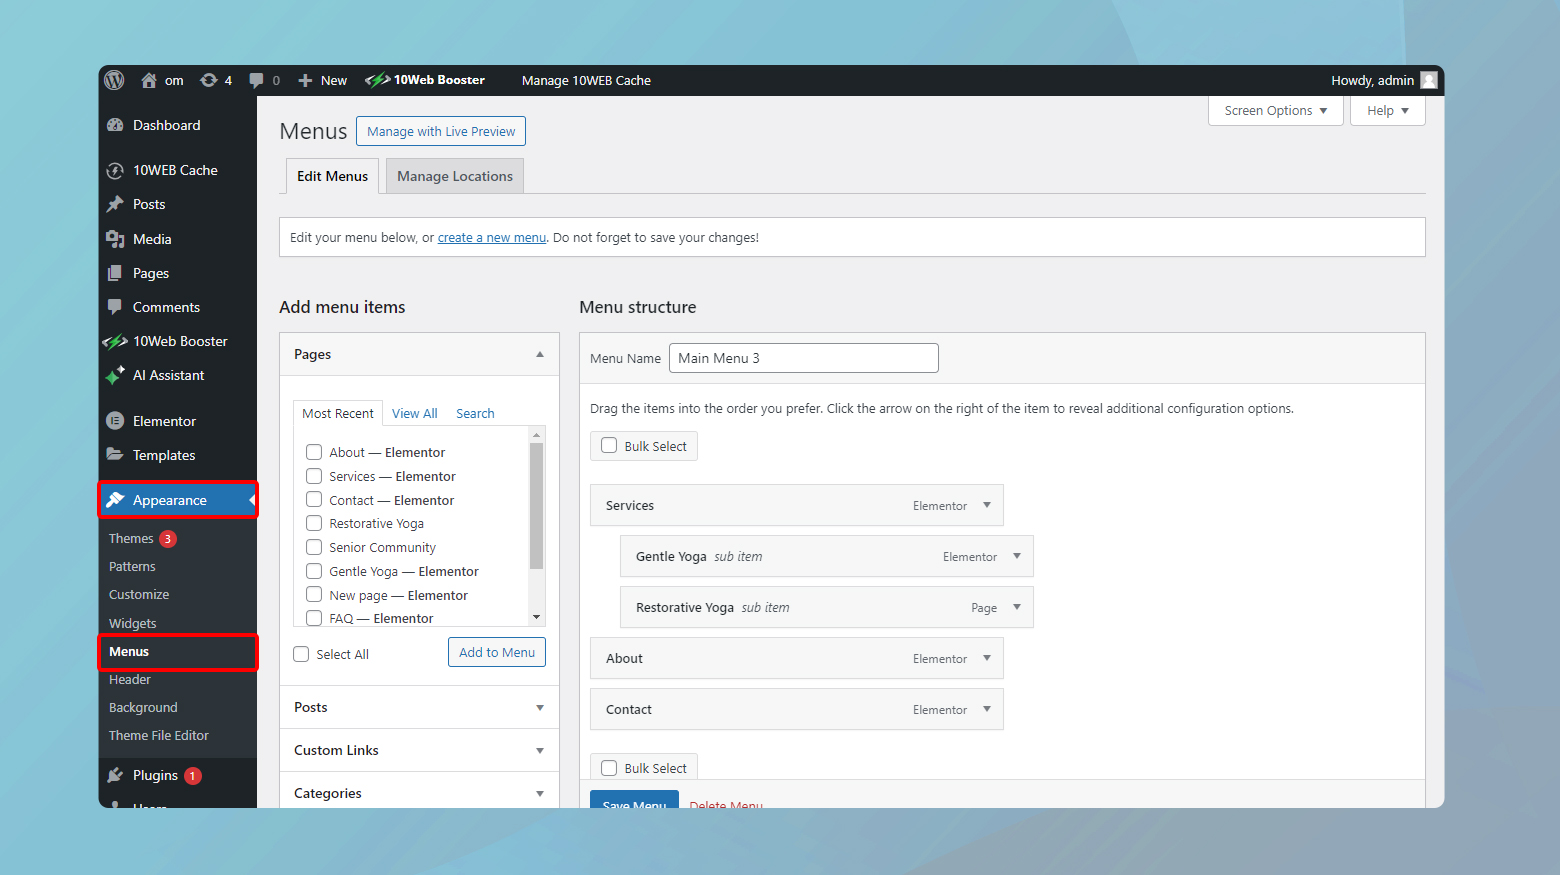Tick the Select All checkbox
The height and width of the screenshot is (875, 1560).
tap(301, 654)
